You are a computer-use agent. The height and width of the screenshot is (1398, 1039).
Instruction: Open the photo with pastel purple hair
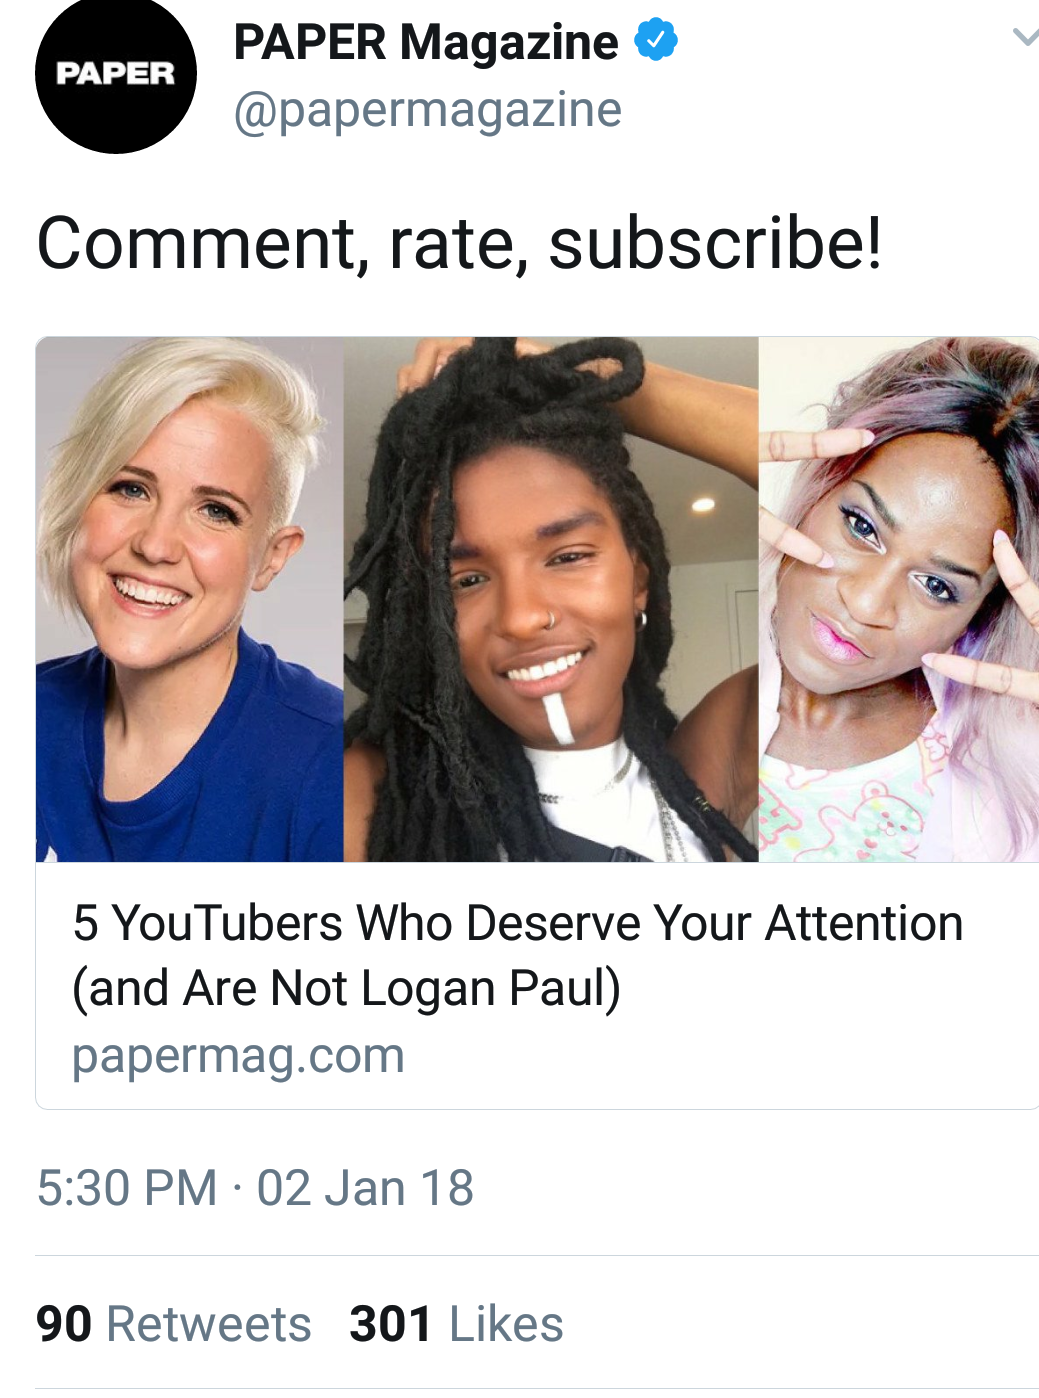point(899,599)
